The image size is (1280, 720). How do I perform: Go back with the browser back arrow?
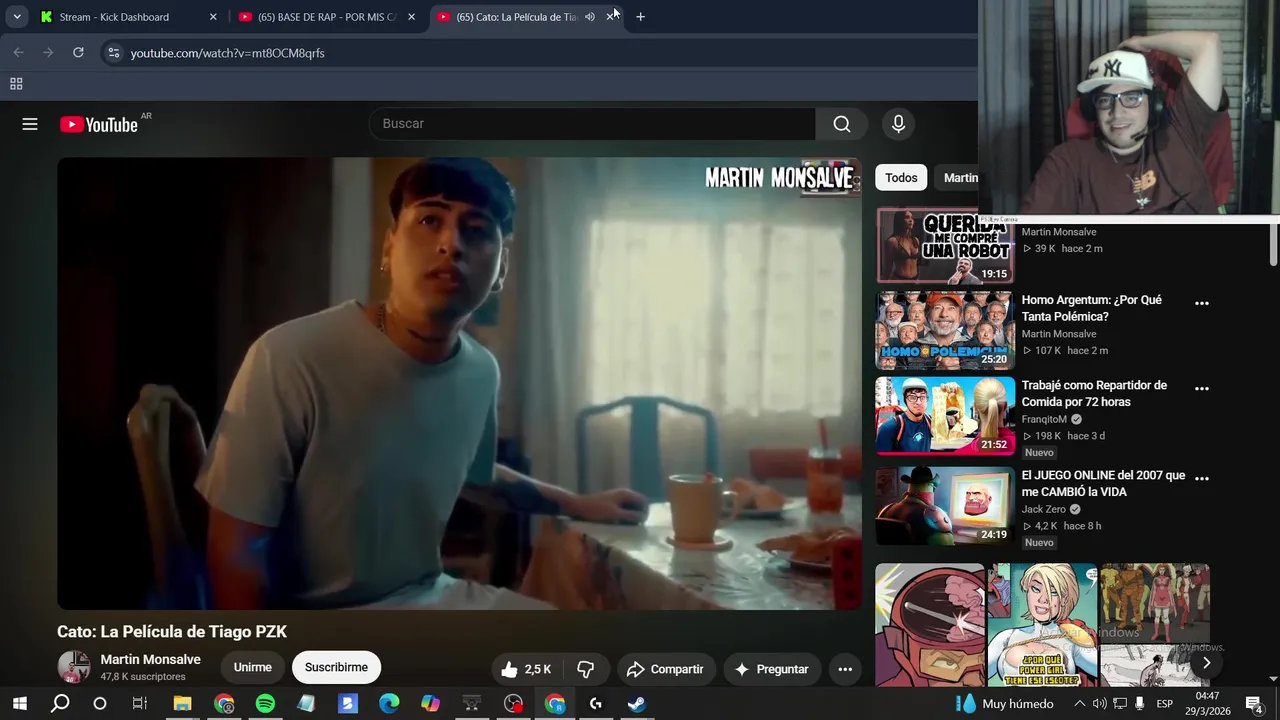18,52
